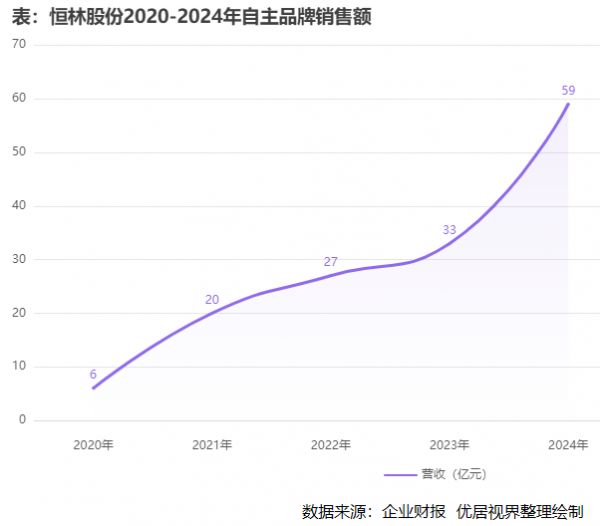Viewport: 600px width, 526px height.
Task: Click the y-axis value 30
Action: point(19,259)
